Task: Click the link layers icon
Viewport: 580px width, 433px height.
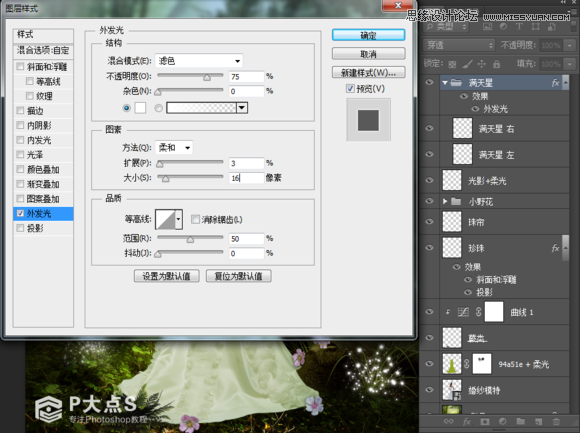Action: (448, 422)
